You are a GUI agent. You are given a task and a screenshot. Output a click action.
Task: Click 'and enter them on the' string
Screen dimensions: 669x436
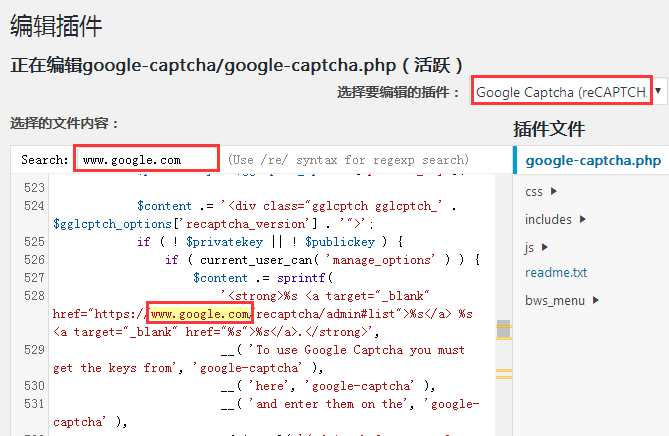click(330, 404)
